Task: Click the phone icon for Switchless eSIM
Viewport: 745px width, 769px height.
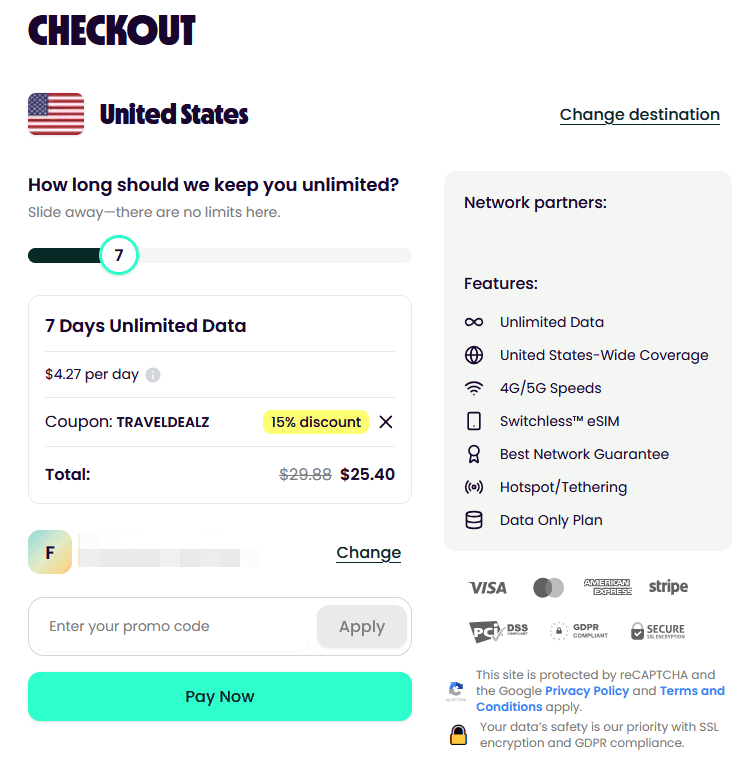Action: [x=474, y=421]
